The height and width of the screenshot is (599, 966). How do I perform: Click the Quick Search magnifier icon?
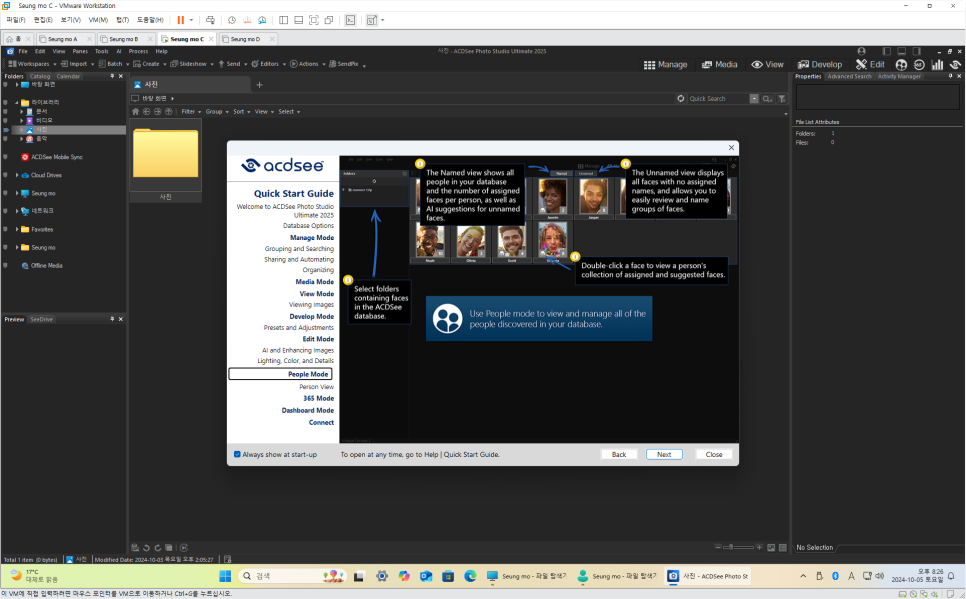click(x=765, y=99)
